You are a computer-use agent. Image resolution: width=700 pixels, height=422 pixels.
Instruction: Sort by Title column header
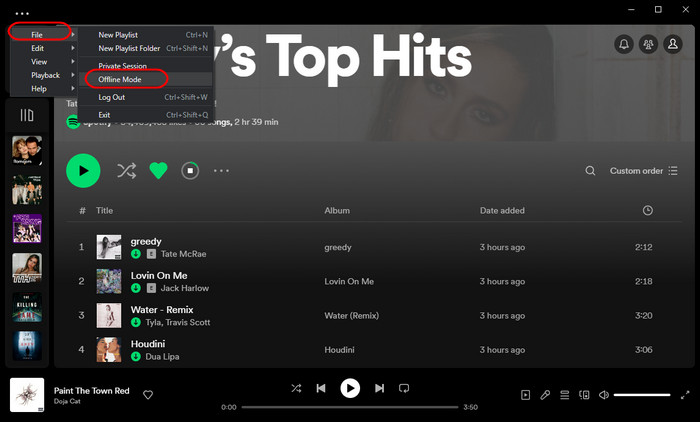(104, 210)
